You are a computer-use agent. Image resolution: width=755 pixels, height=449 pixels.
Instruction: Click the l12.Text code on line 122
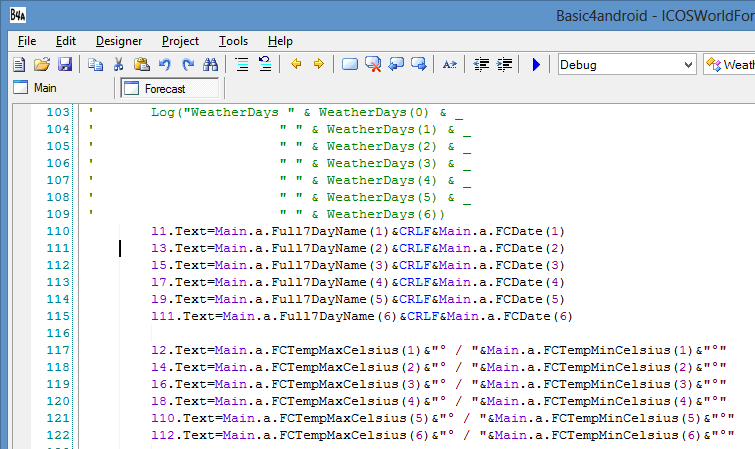click(x=182, y=435)
